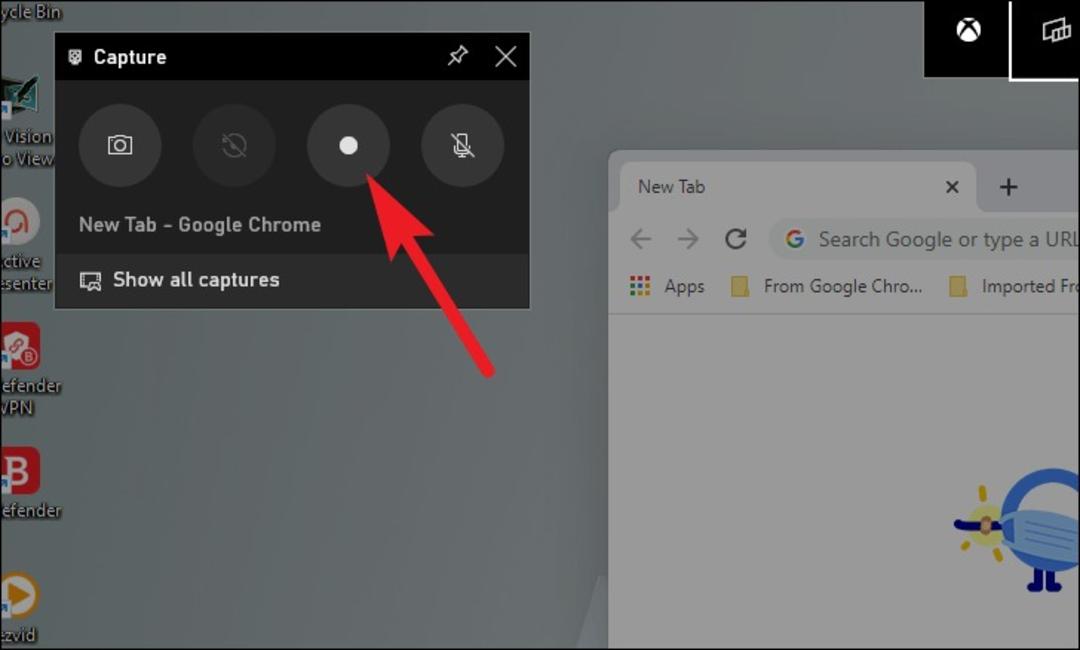1080x650 pixels.
Task: Take a screenshot with the camera button
Action: 120,145
